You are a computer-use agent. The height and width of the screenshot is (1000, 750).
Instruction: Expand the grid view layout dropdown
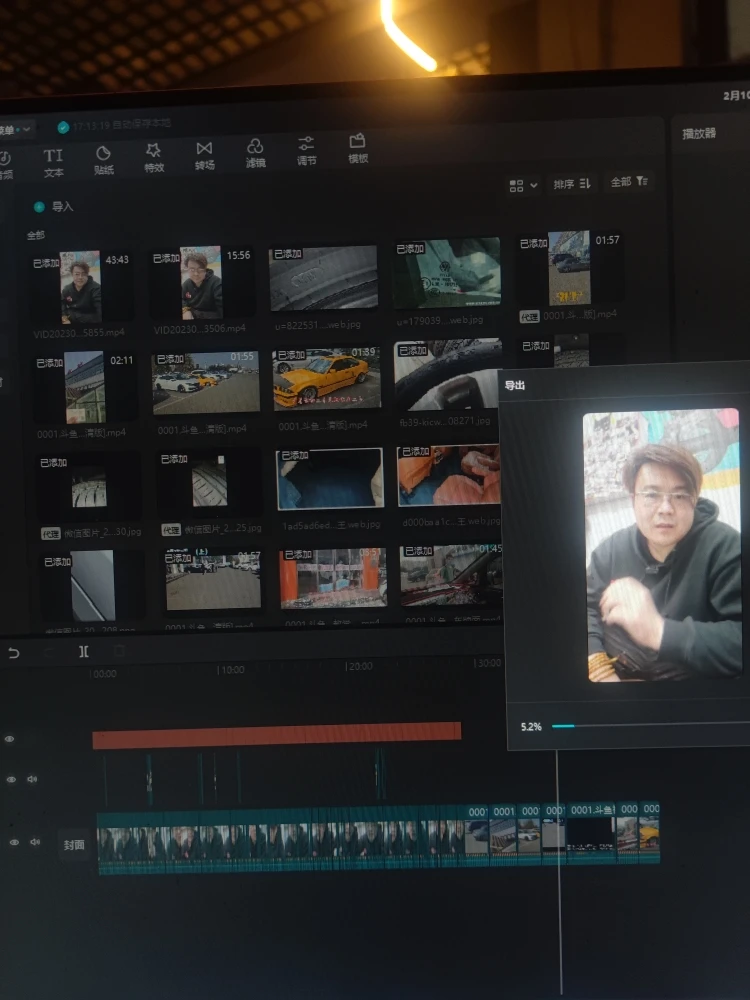click(523, 185)
